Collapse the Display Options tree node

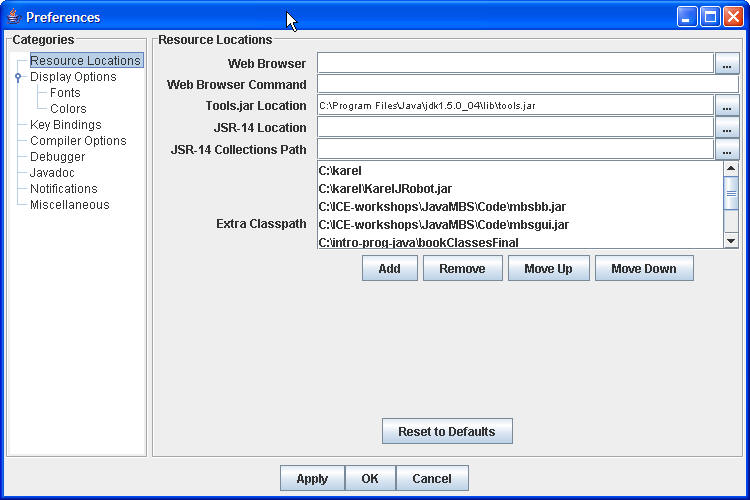tap(18, 77)
